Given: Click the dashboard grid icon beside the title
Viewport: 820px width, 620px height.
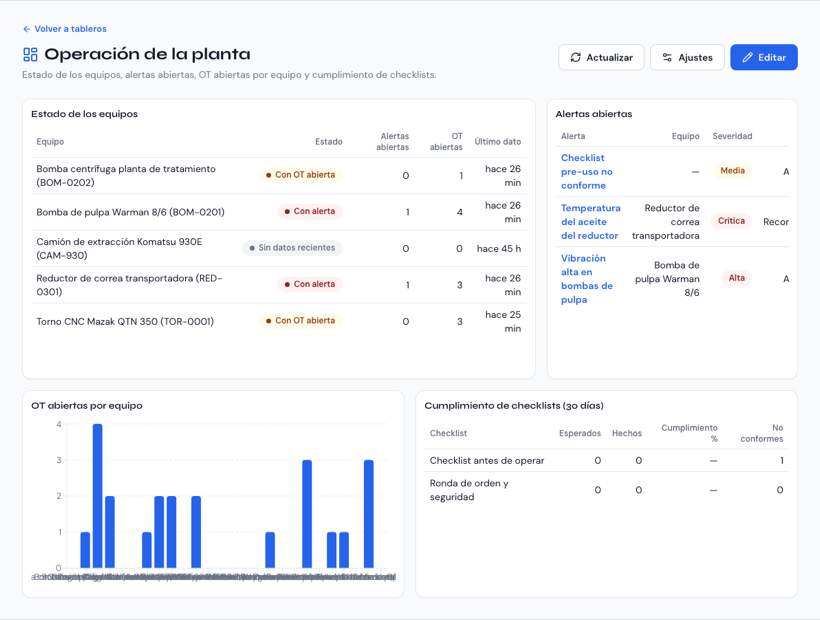Looking at the screenshot, I should pos(30,54).
